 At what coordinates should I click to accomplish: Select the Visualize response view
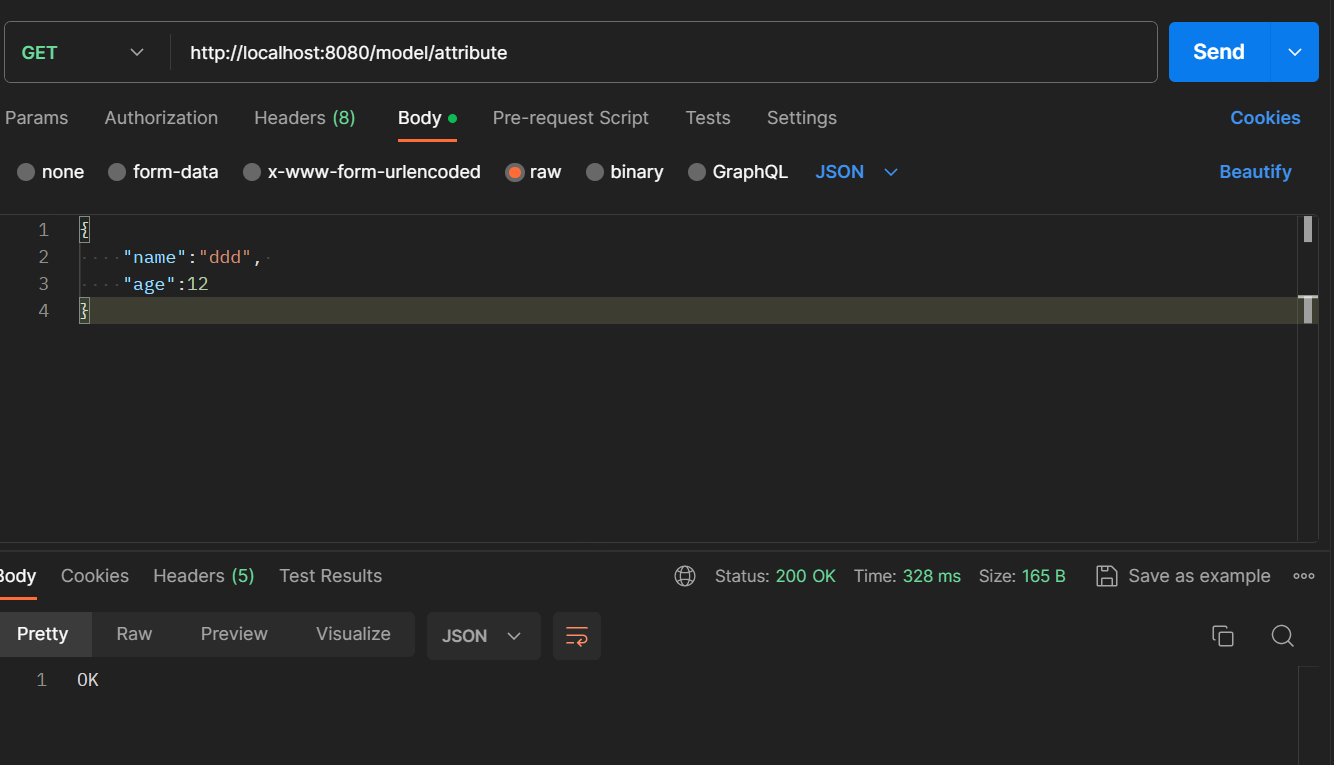pyautogui.click(x=353, y=634)
